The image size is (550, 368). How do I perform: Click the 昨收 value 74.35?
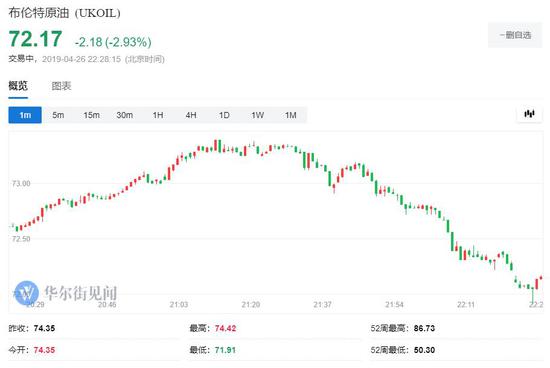pyautogui.click(x=44, y=328)
